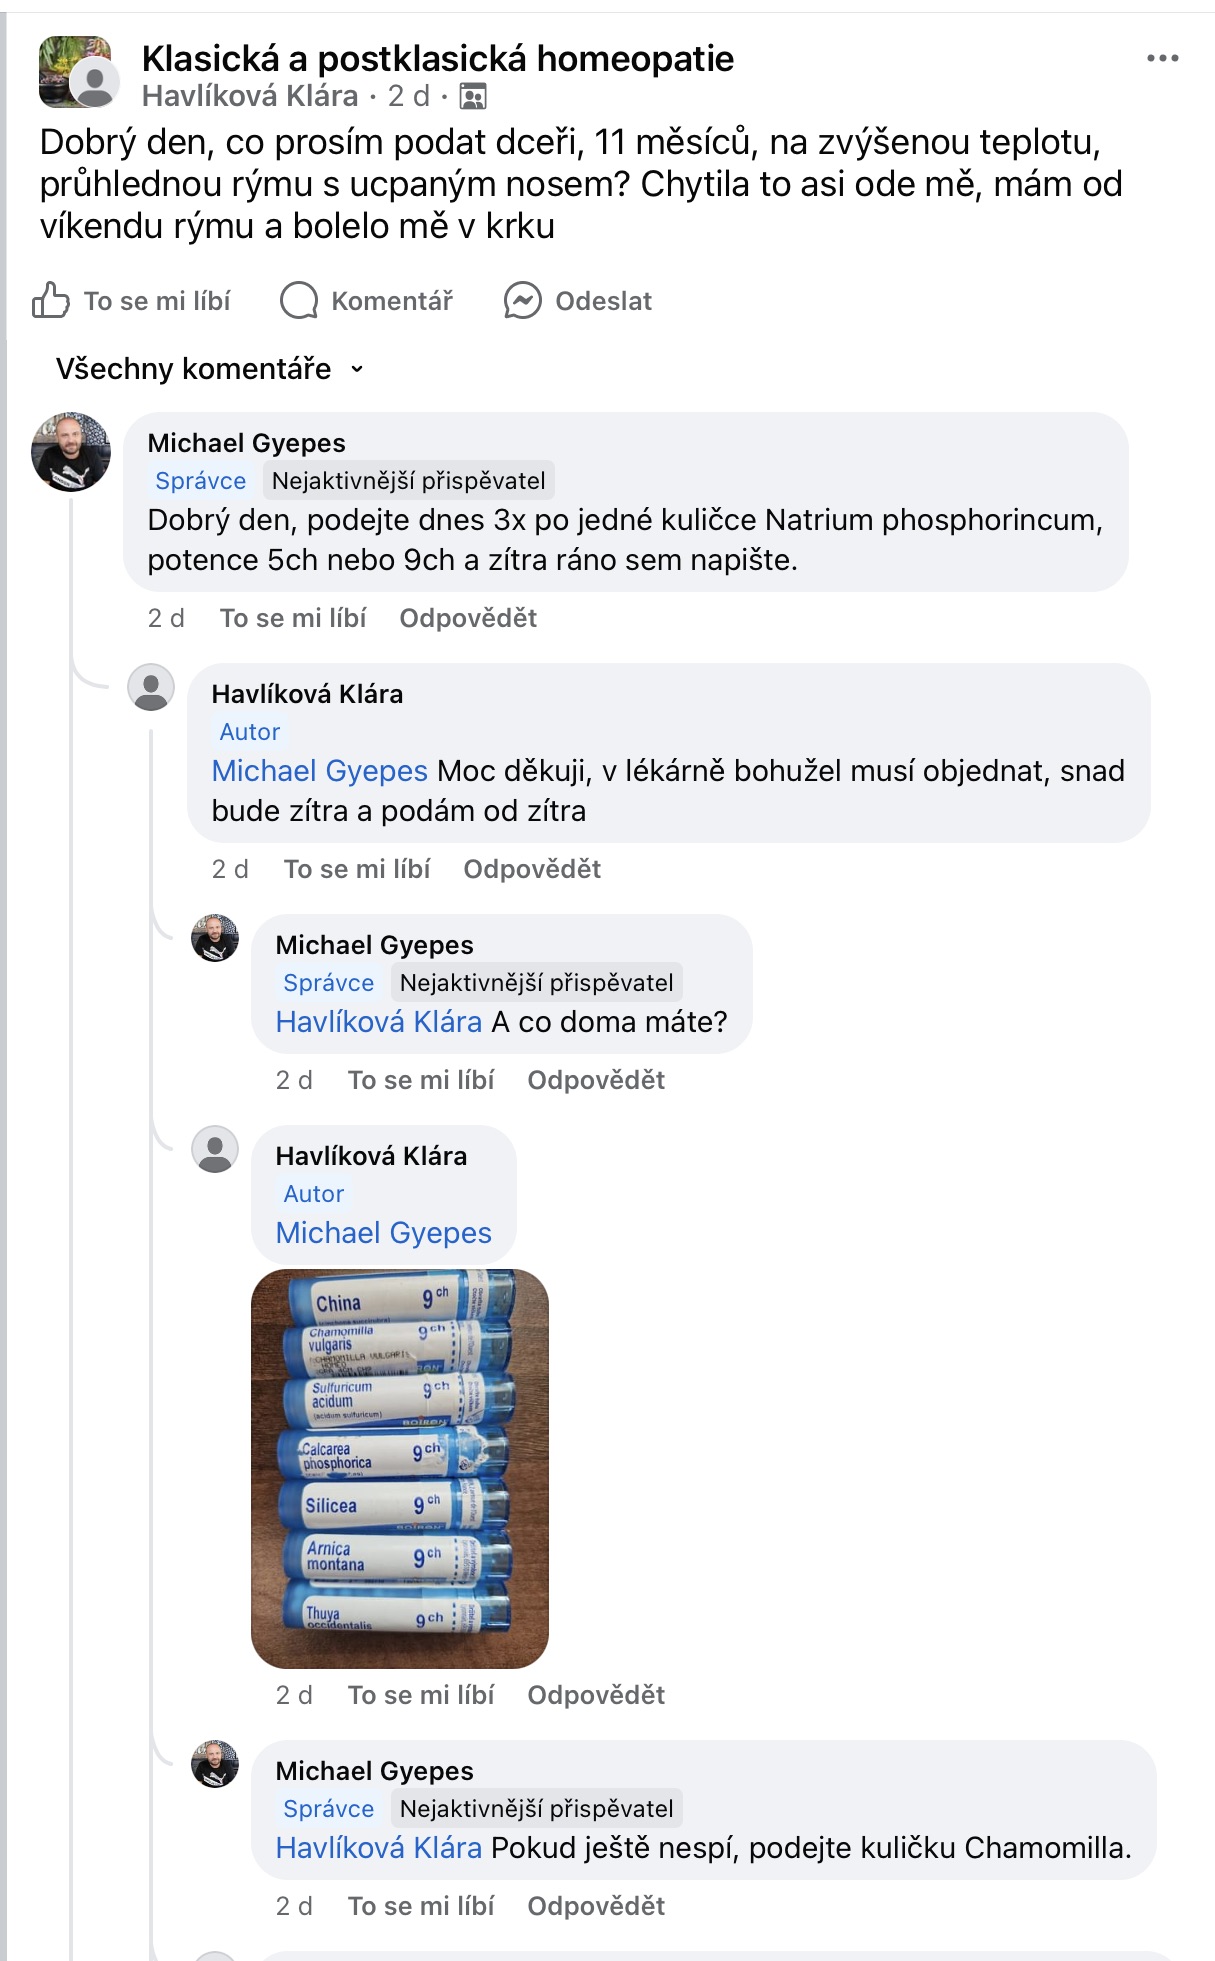Open the group avatar beside the post title
The width and height of the screenshot is (1215, 1961).
[x=74, y=72]
